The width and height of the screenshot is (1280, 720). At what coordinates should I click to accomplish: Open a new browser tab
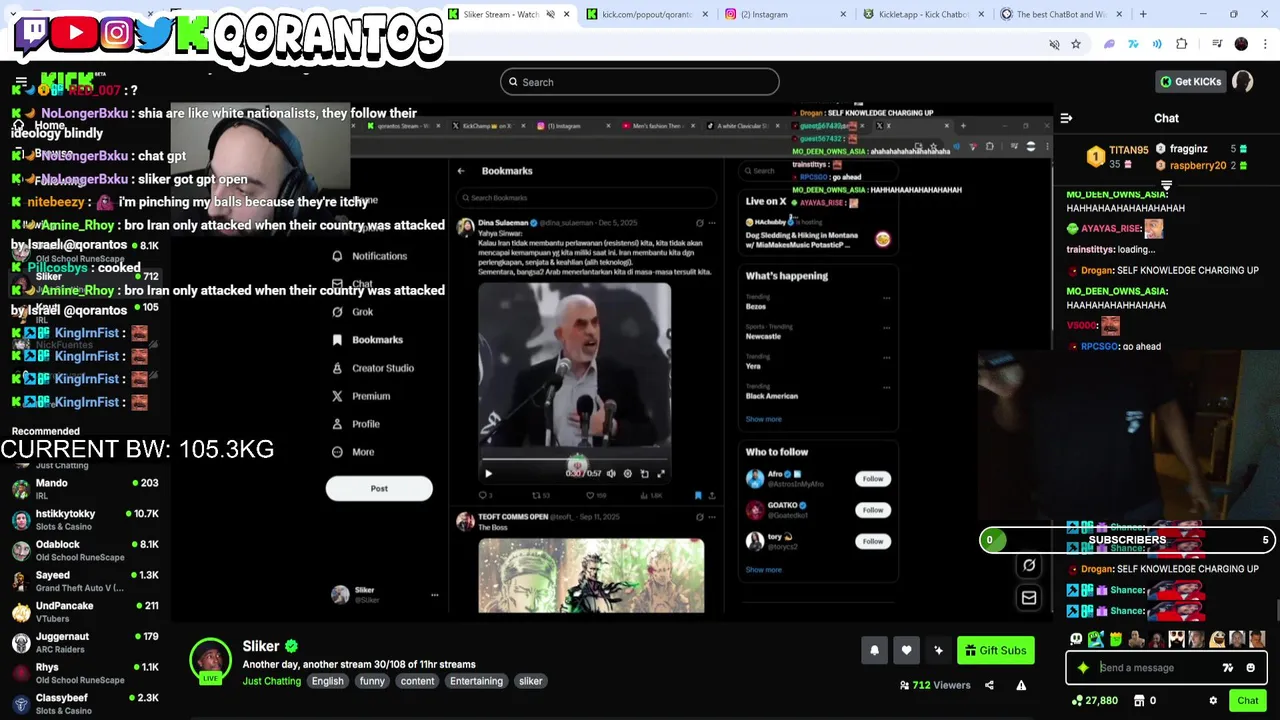pos(1143,14)
